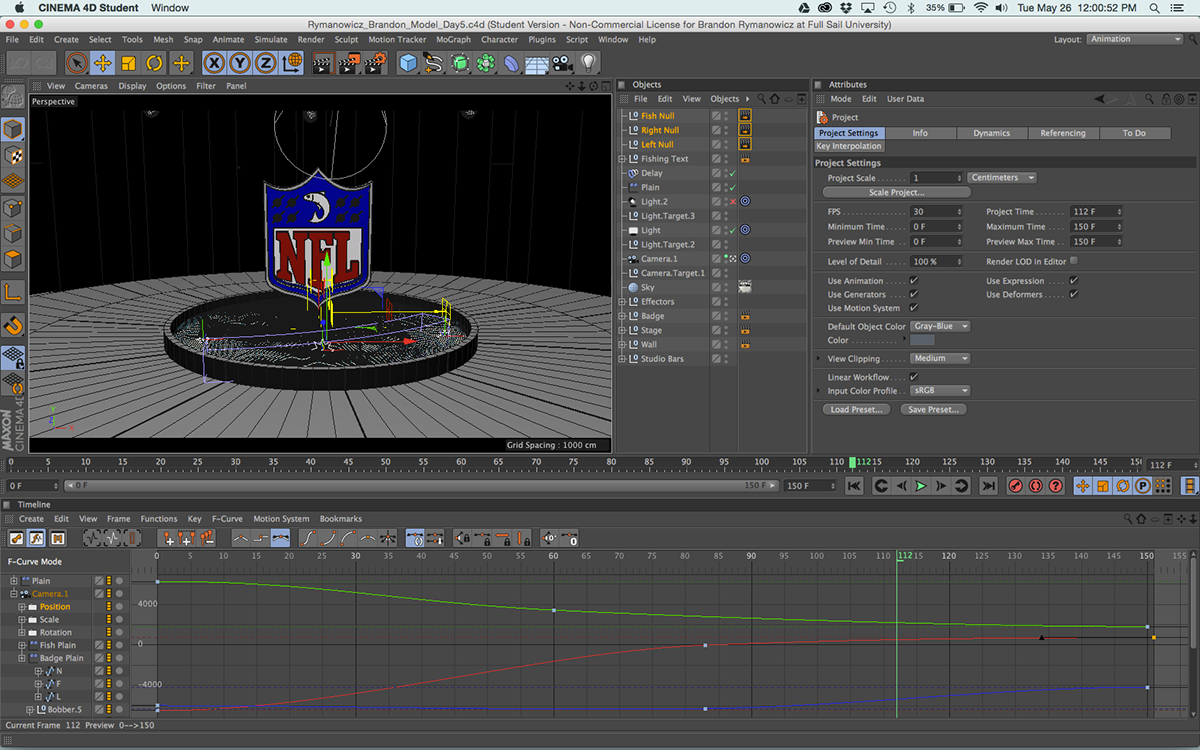Go to start of animation
1200x750 pixels.
[x=854, y=486]
